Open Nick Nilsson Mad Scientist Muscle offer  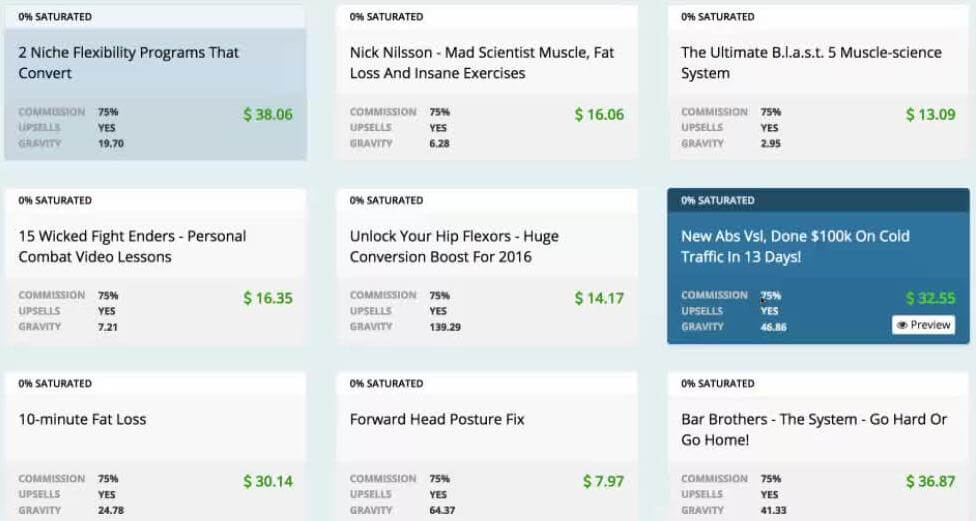[482, 63]
